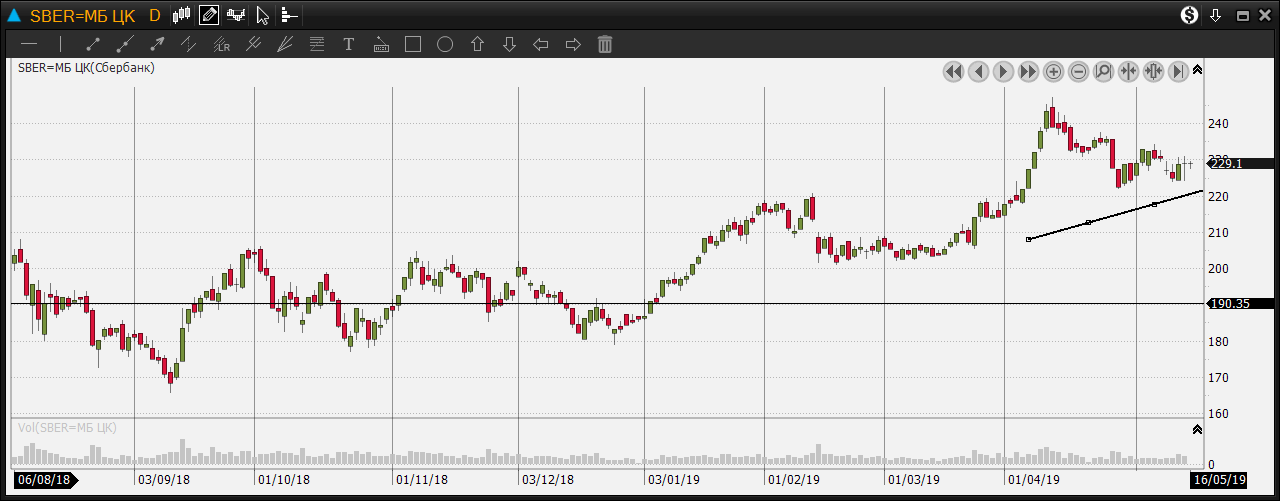The image size is (1280, 501).
Task: Open the candlestick chart type selector
Action: 181,15
